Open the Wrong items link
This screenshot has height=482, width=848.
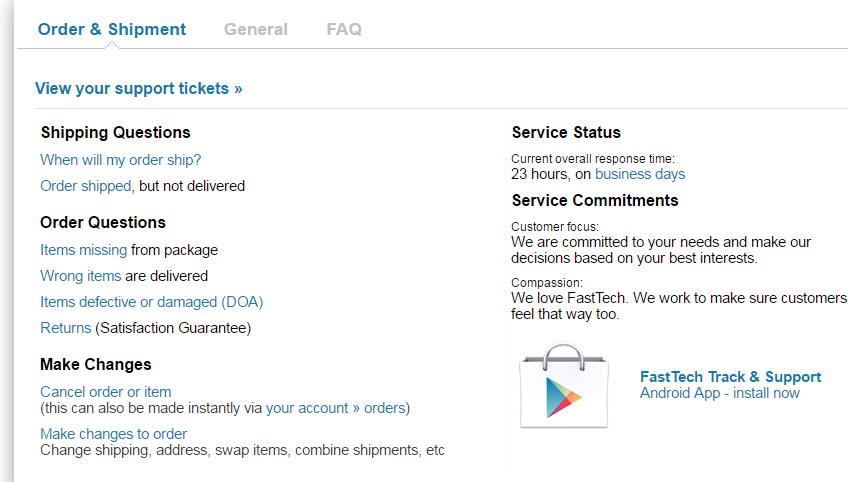pyautogui.click(x=81, y=276)
